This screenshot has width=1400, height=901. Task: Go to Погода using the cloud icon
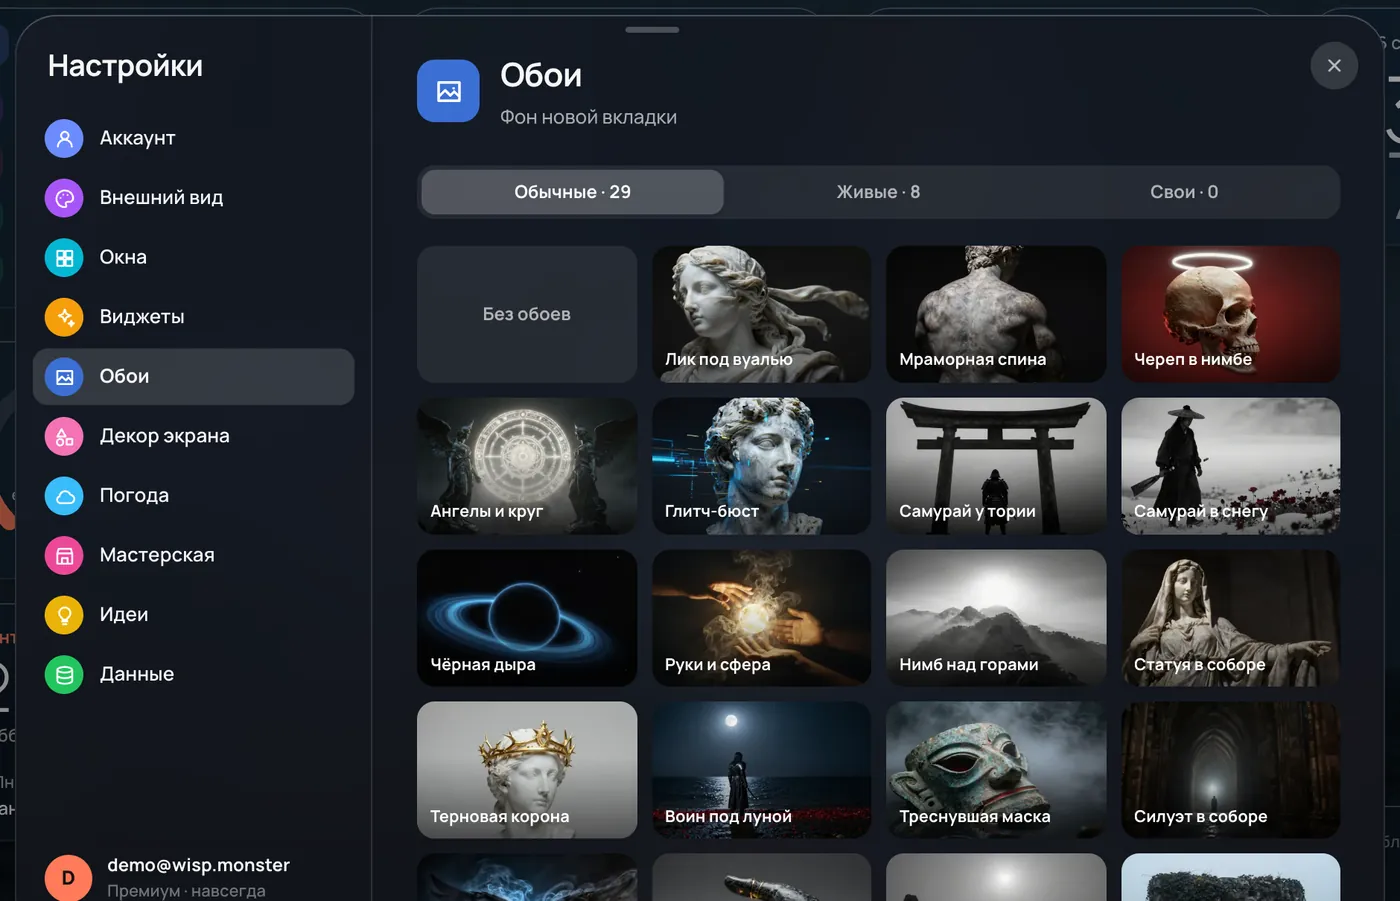pyautogui.click(x=64, y=496)
